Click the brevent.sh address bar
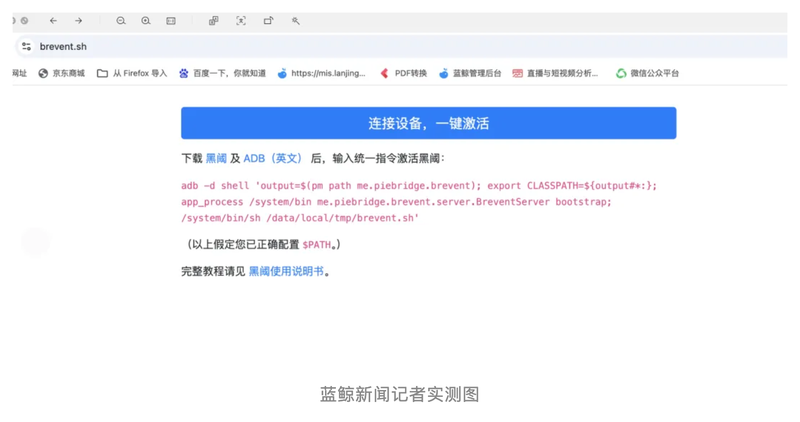800x422 pixels. [400, 46]
